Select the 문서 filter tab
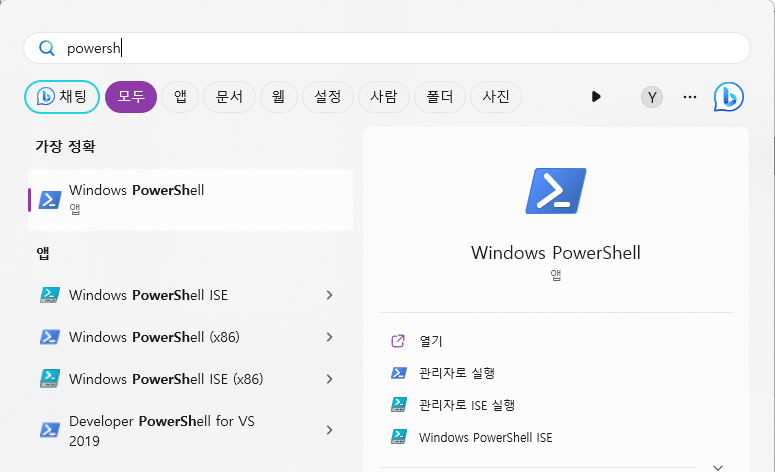775x472 pixels. [229, 97]
